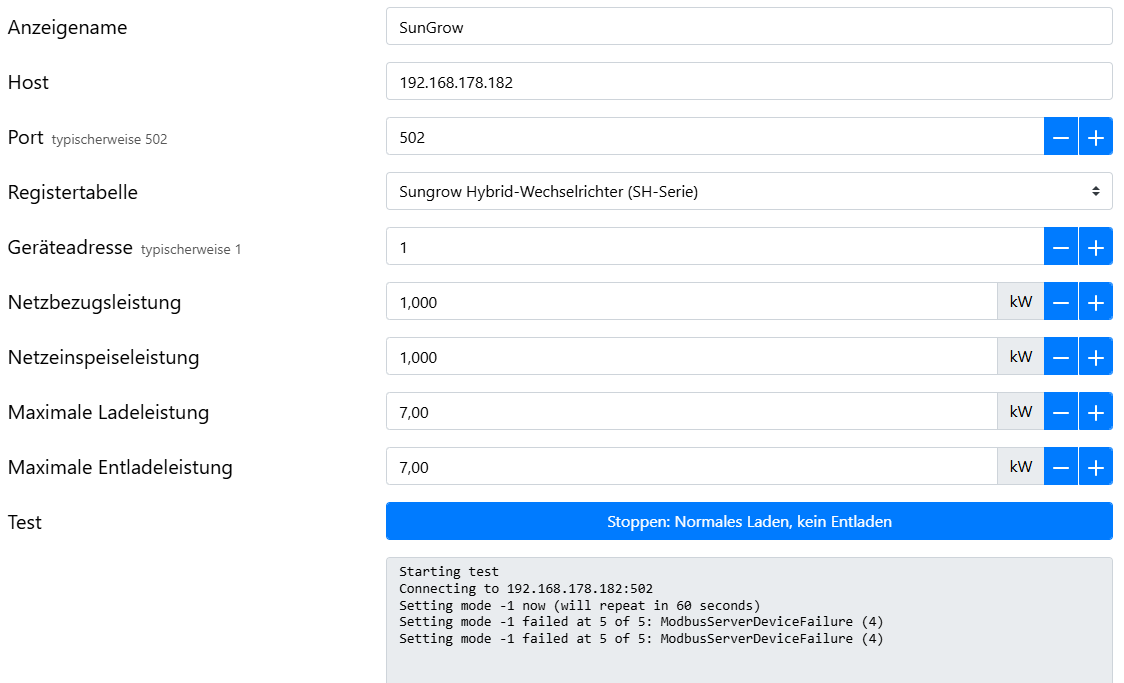Image resolution: width=1124 pixels, height=683 pixels.
Task: Click plus button for Geräteadresse
Action: coord(1095,247)
